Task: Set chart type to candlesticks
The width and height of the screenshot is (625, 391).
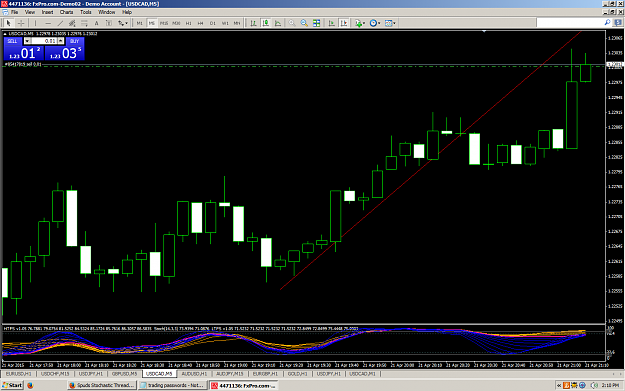Action: 265,23
